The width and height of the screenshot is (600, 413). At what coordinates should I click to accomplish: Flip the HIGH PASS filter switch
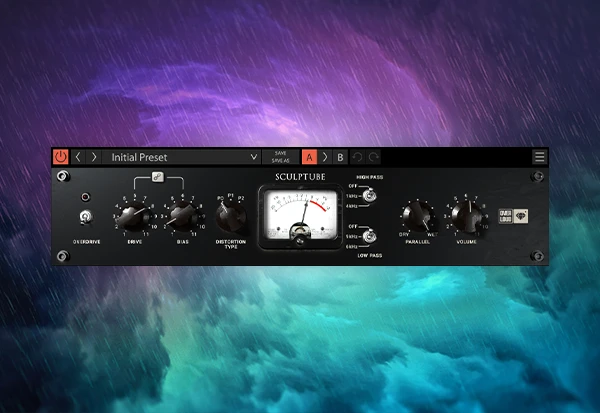(x=369, y=196)
